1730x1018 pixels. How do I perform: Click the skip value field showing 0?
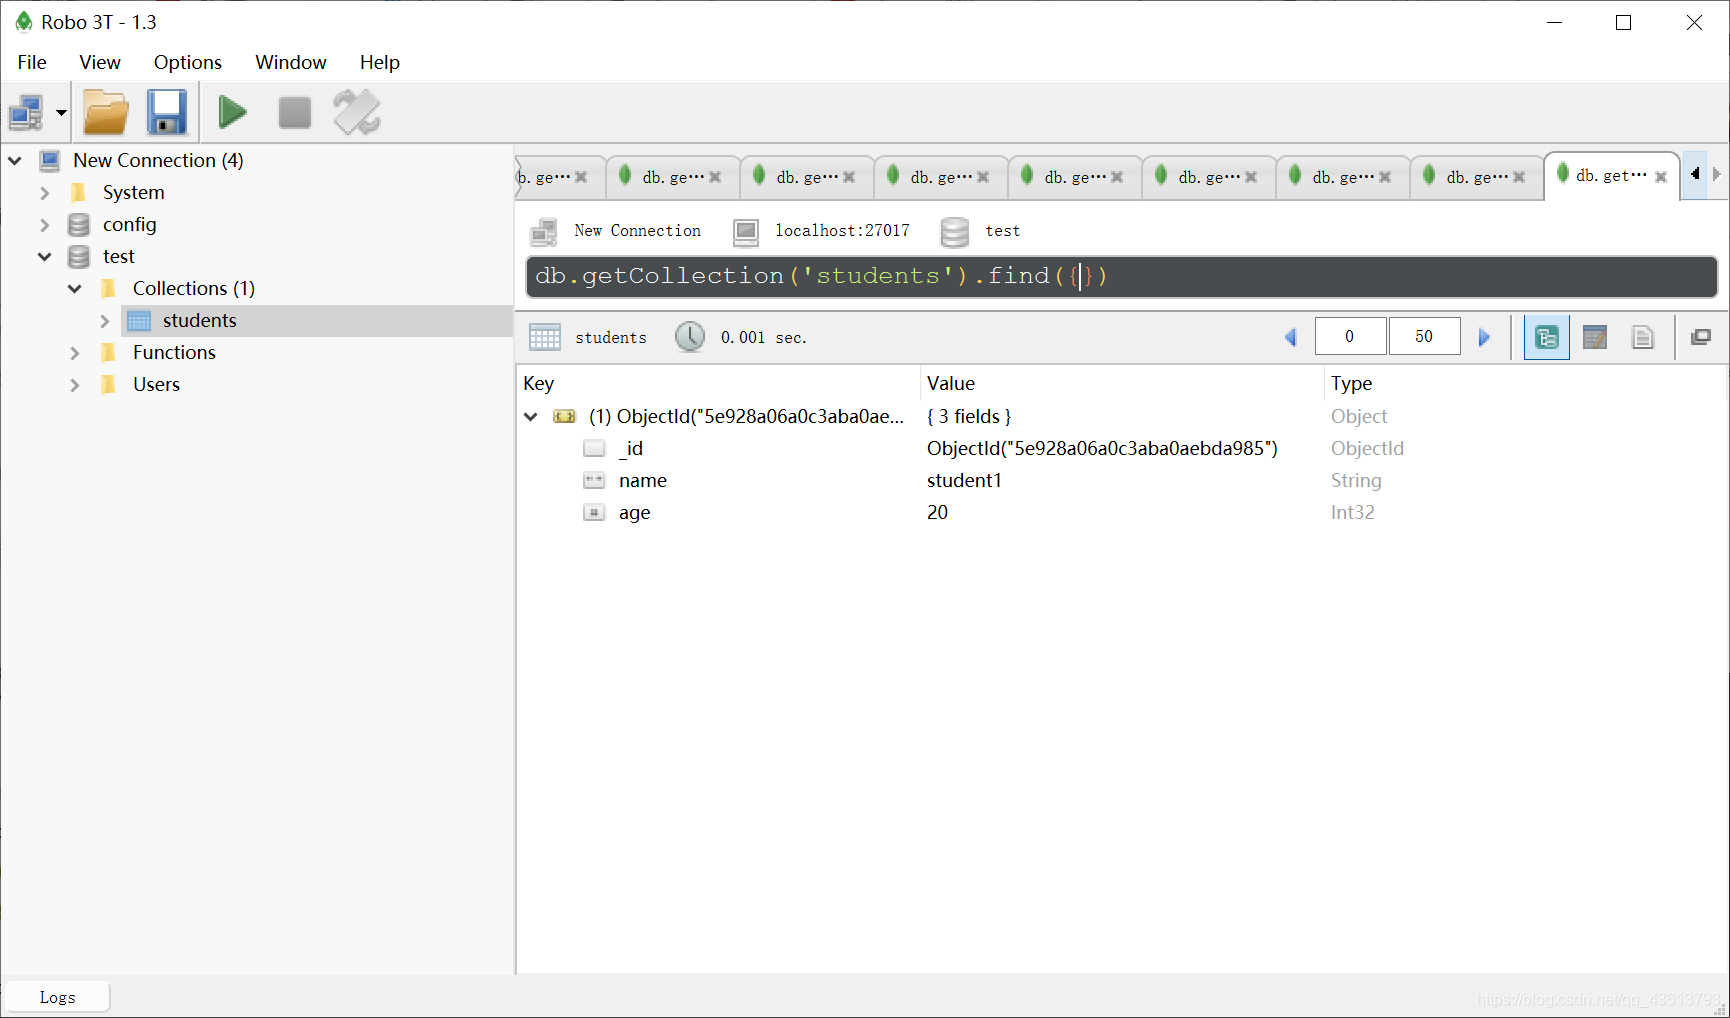click(x=1350, y=336)
